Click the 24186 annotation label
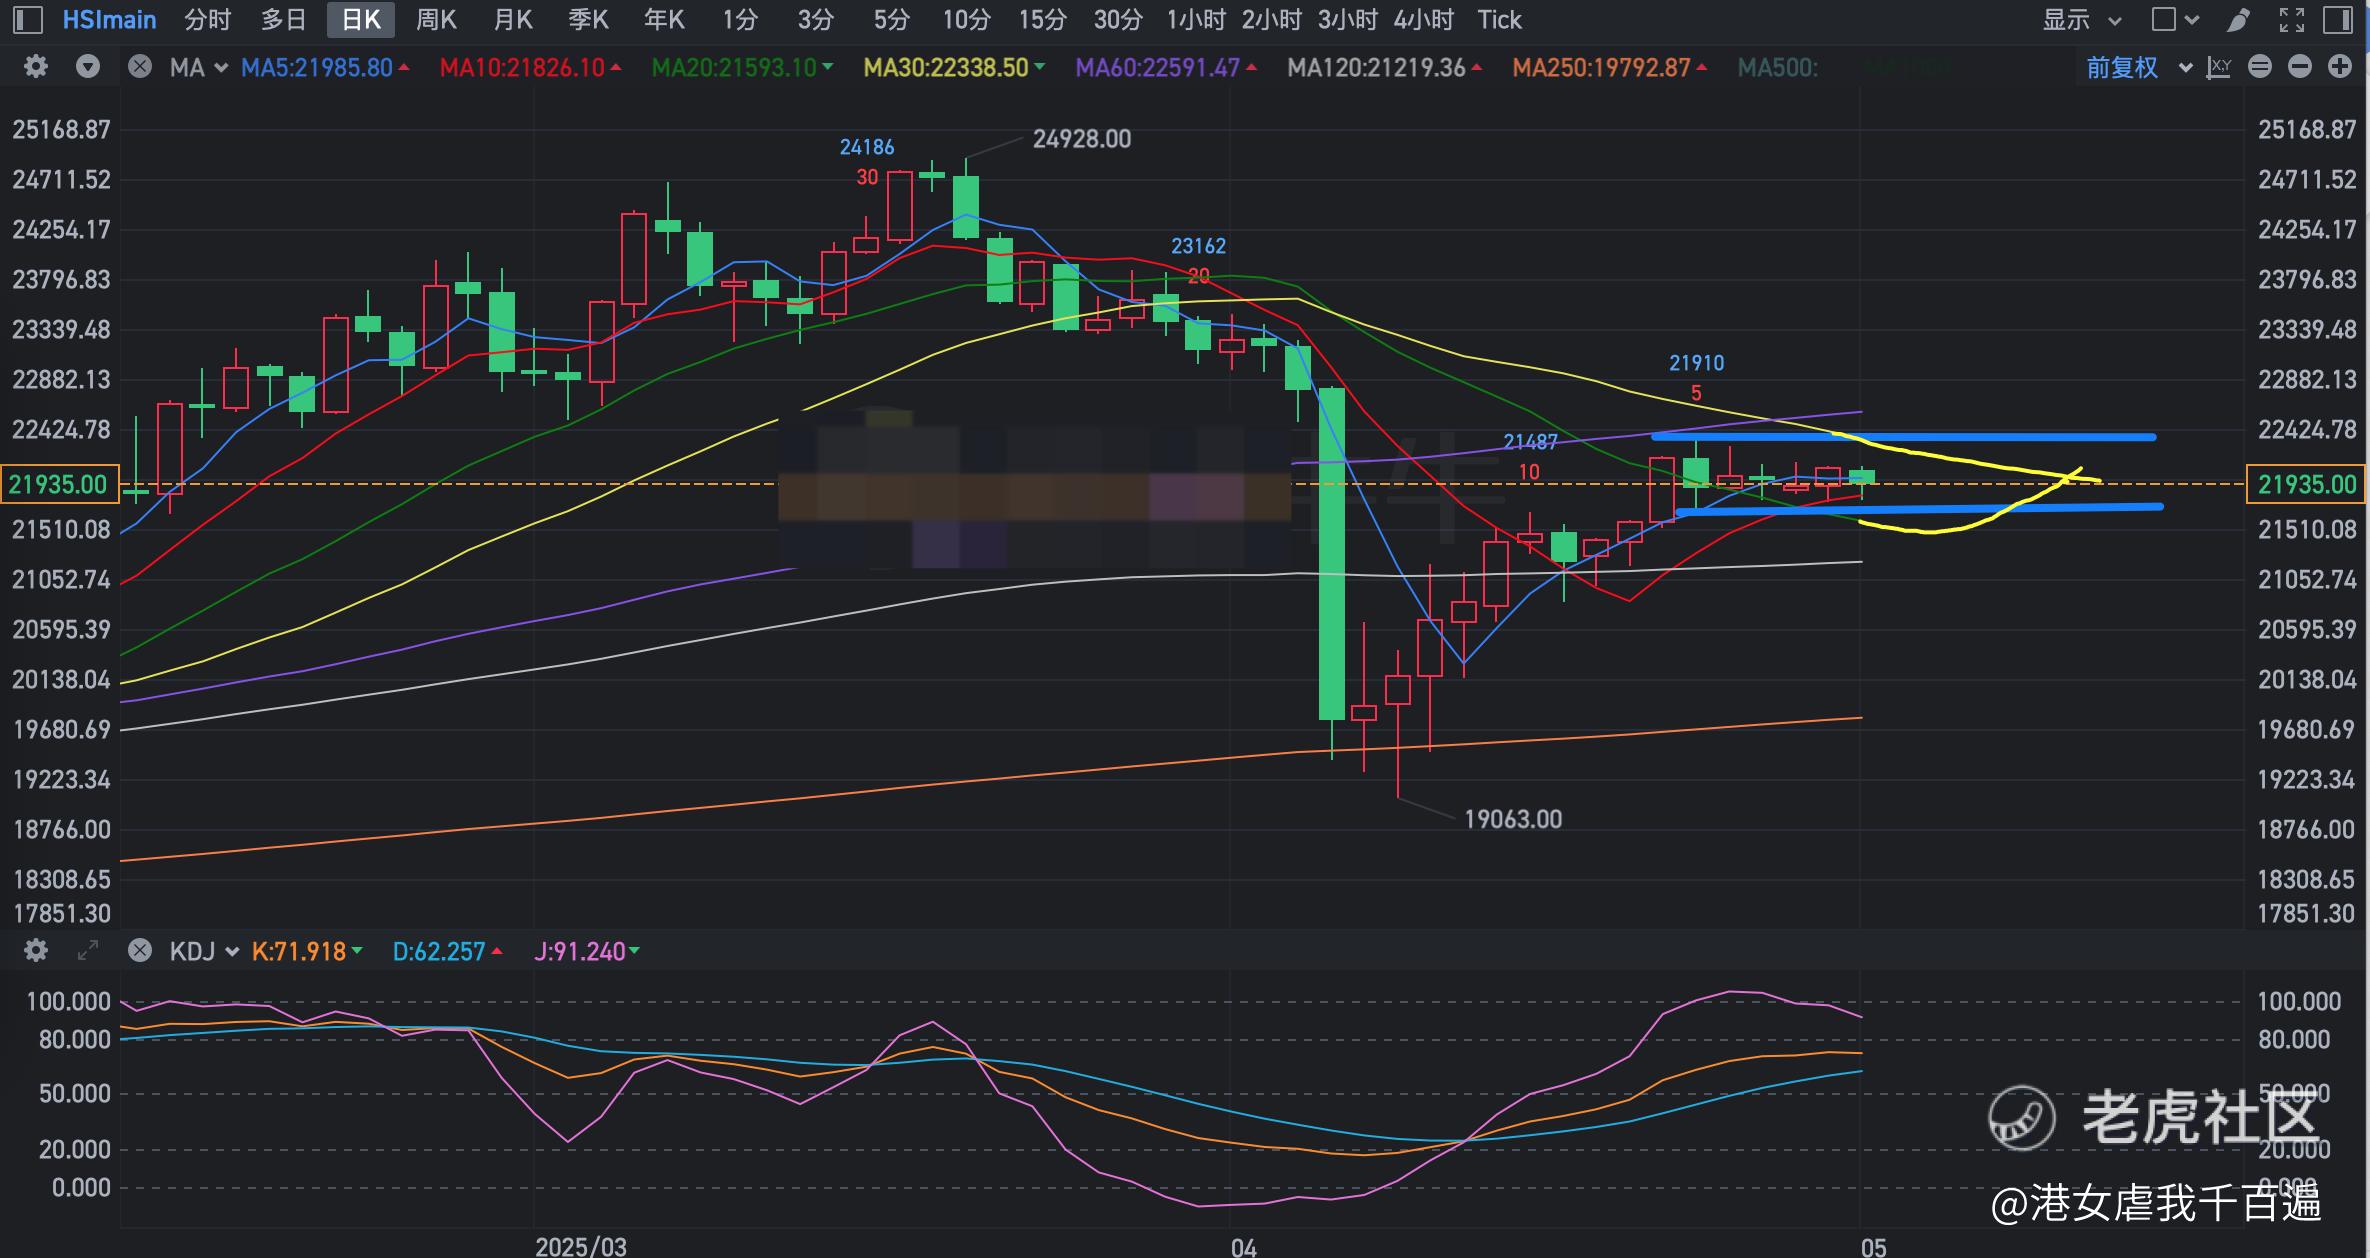The width and height of the screenshot is (2370, 1258). click(867, 147)
